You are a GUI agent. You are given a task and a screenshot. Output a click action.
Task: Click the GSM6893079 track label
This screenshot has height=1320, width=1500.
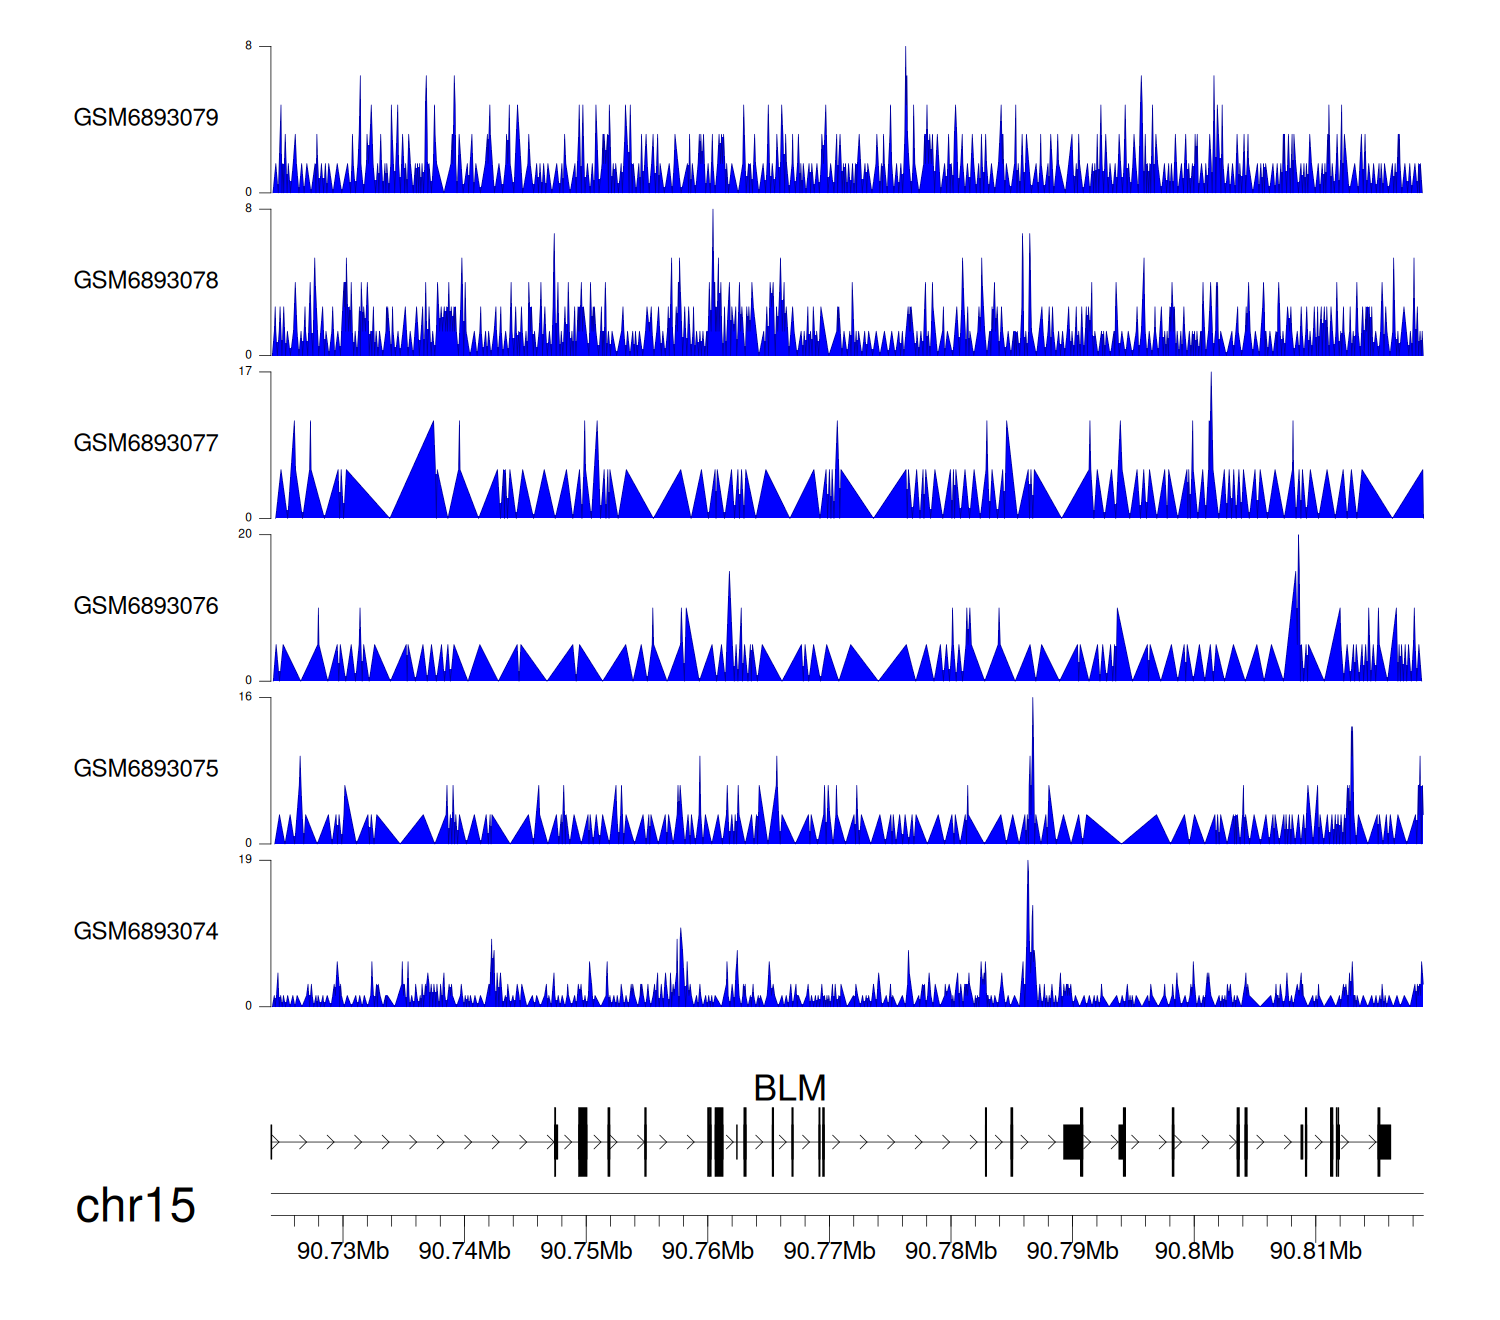[146, 118]
